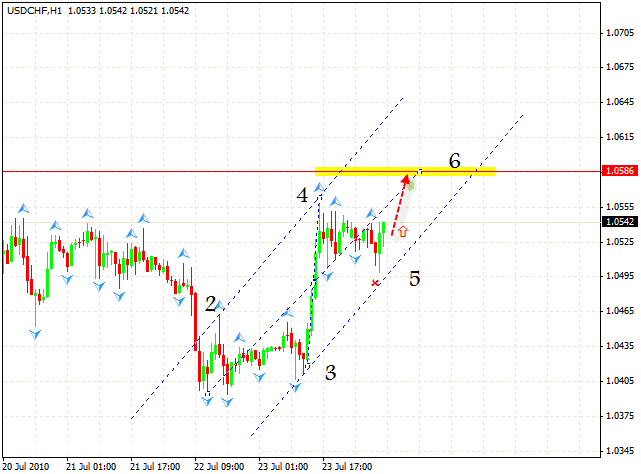Click the 21 Jul 01:00 time label
This screenshot has width=641, height=474.
pyautogui.click(x=91, y=467)
